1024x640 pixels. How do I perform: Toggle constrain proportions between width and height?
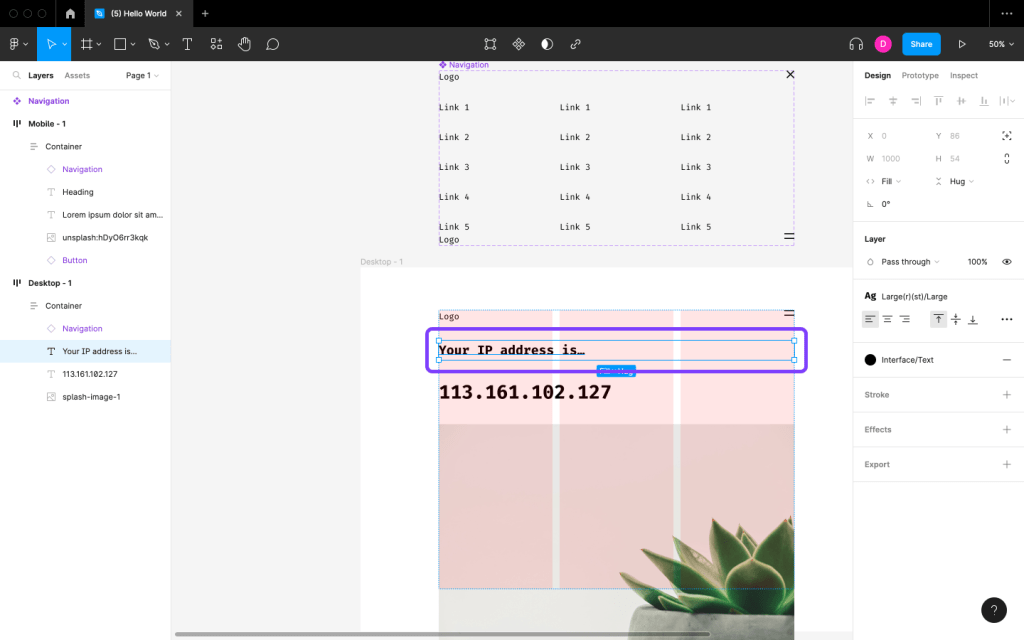(1007, 158)
